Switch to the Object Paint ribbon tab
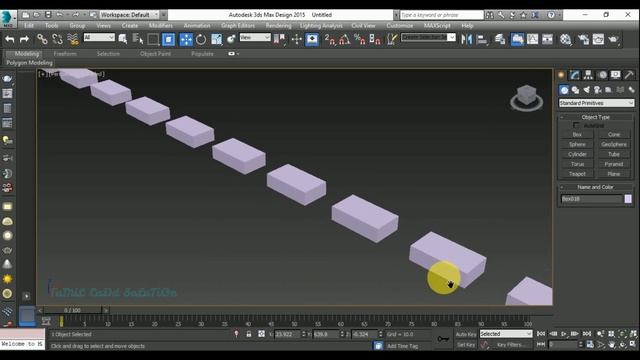Image resolution: width=640 pixels, height=360 pixels. coord(156,53)
